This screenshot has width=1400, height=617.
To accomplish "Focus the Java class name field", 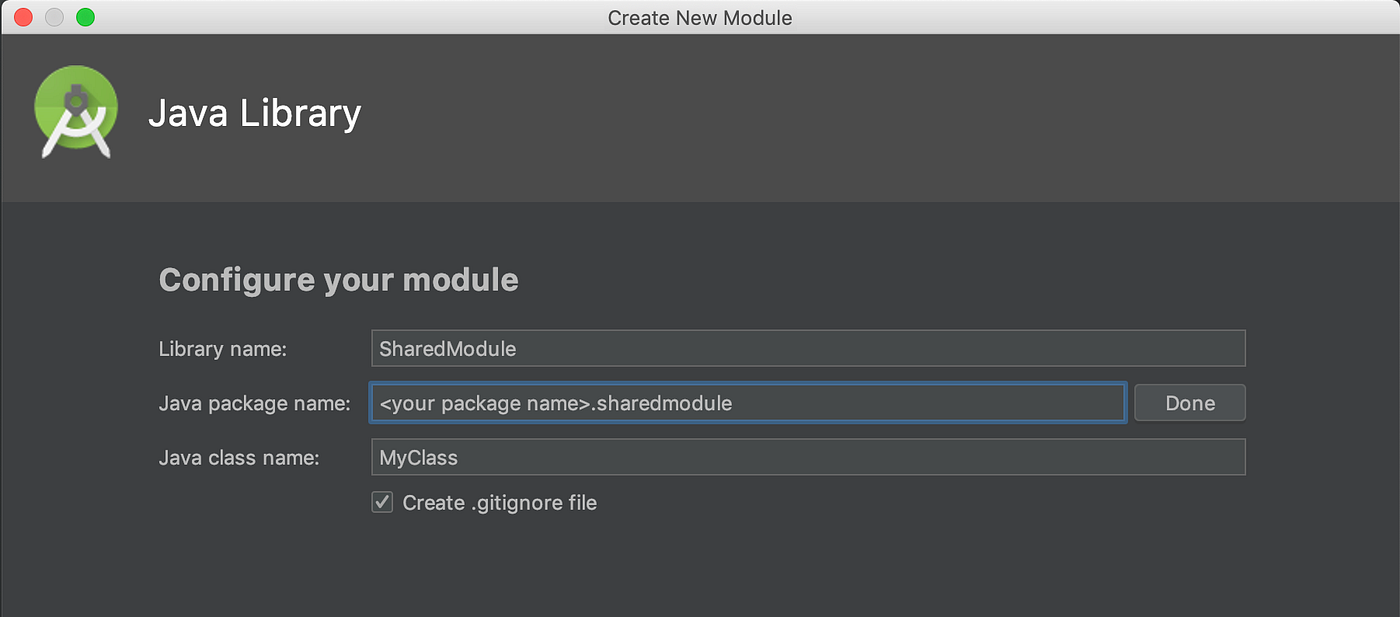I will pos(807,457).
